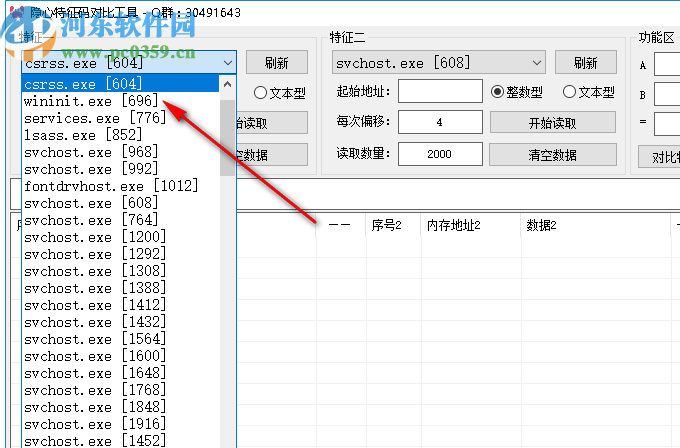Screen dimensions: 680x448
Task: Select svchost.exe [1308] entry
Action: coord(121,271)
